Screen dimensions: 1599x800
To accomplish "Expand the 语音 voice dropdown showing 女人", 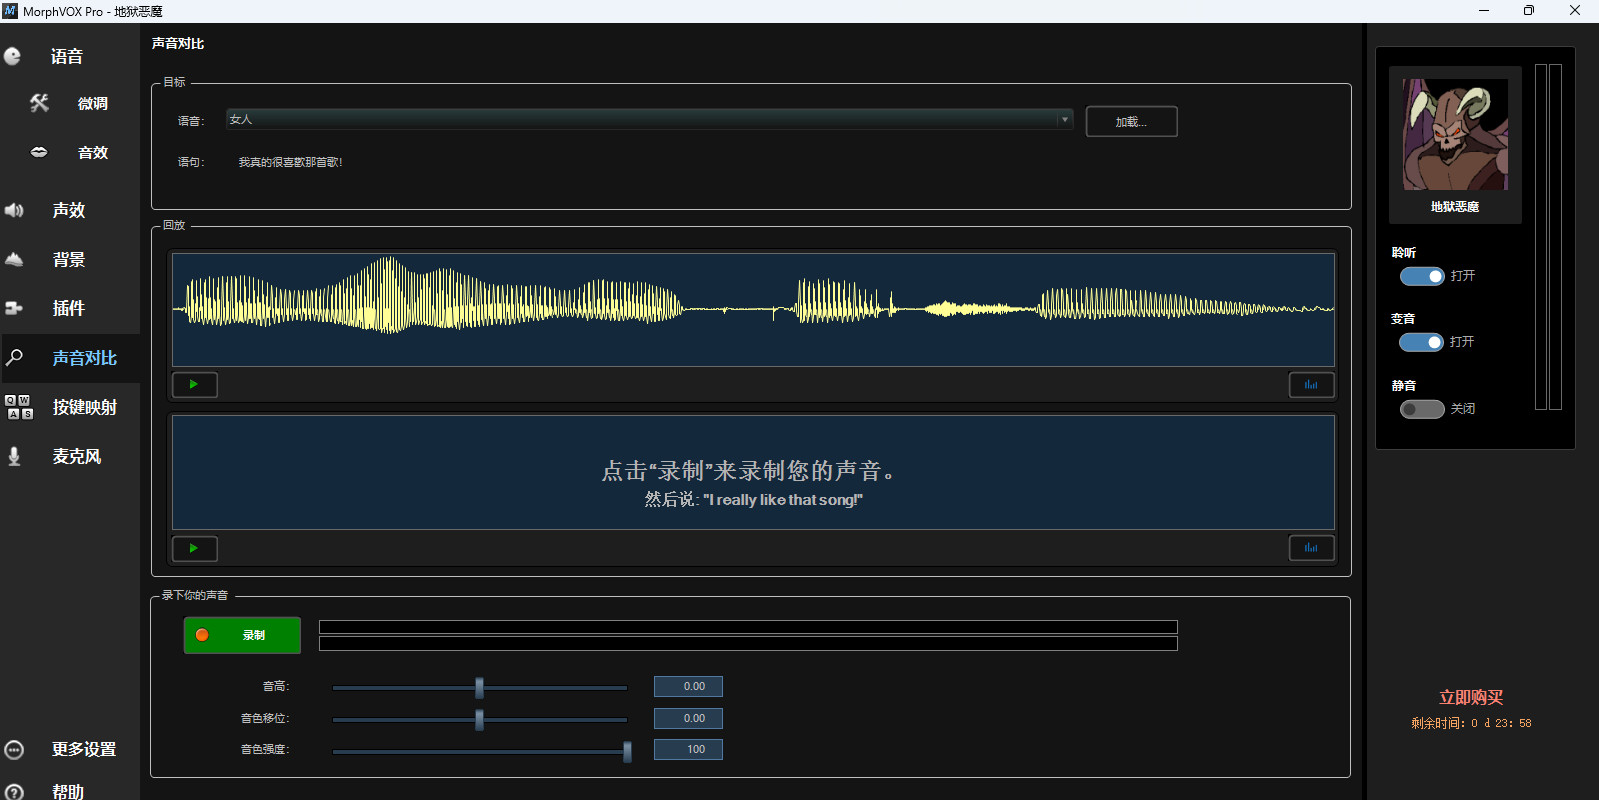I will click(x=1064, y=120).
